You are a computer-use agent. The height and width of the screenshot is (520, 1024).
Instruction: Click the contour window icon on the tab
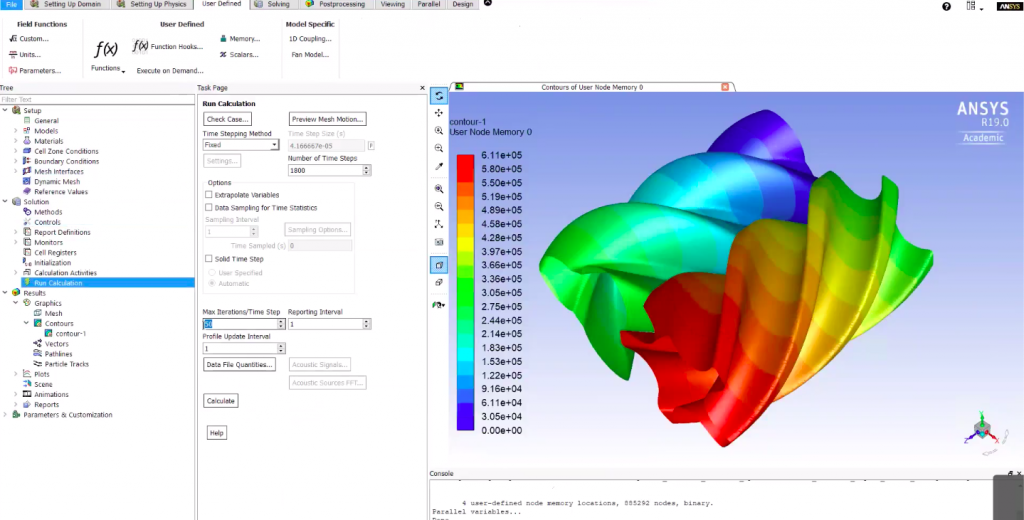pyautogui.click(x=459, y=87)
